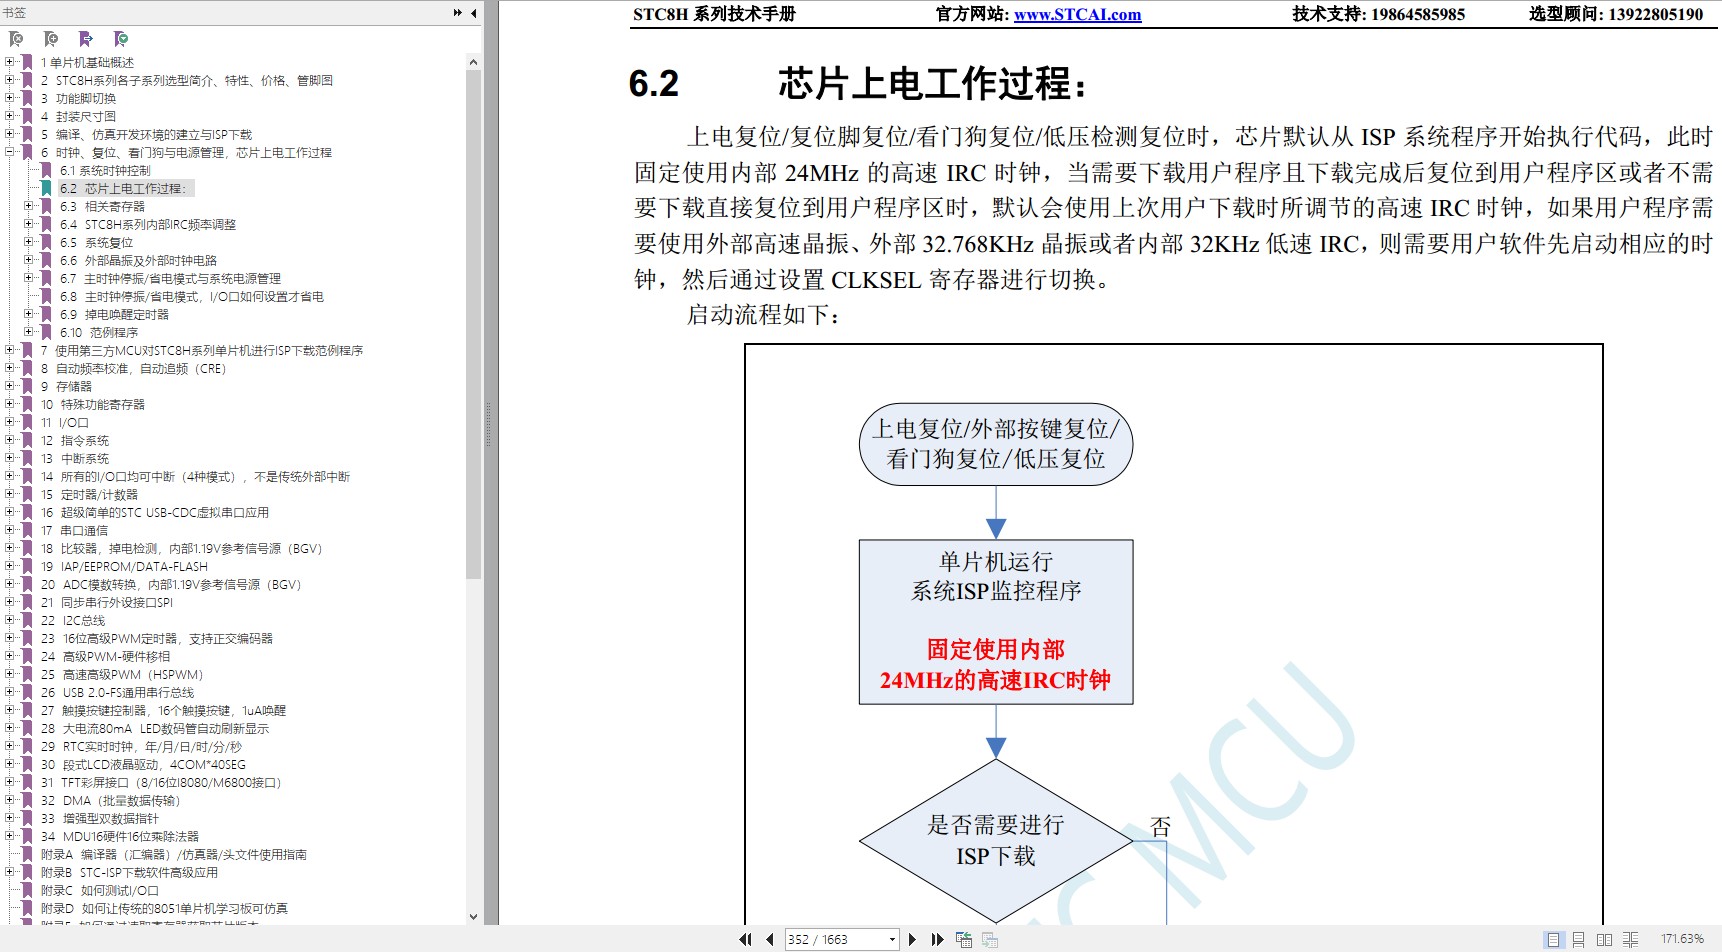Viewport: 1722px width, 952px height.
Task: Click the 171.63% zoom level
Action: tap(1682, 939)
